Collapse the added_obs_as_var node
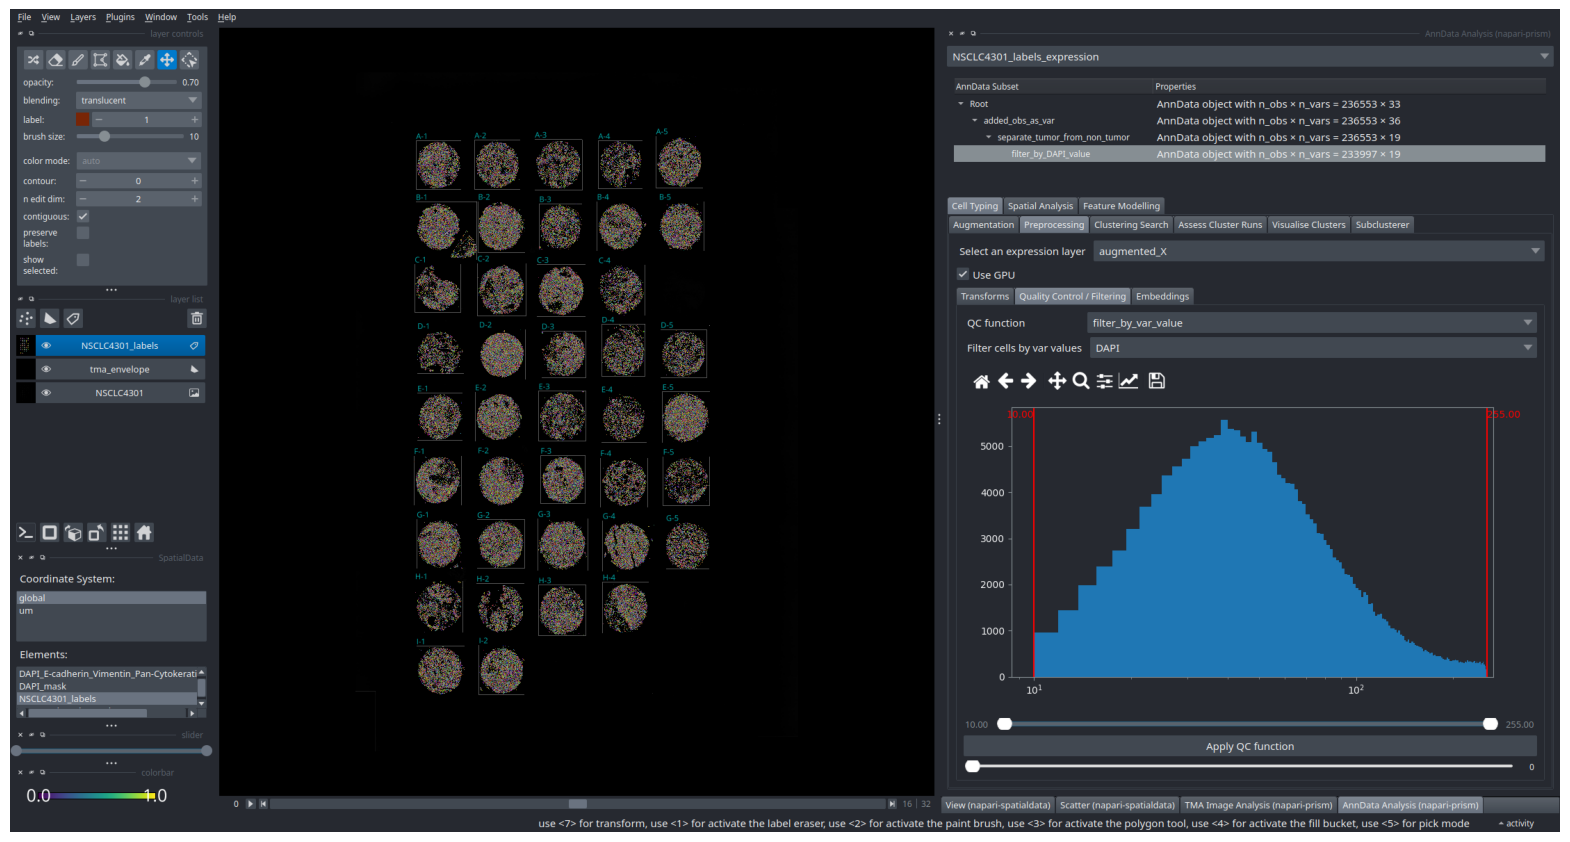Image resolution: width=1570 pixels, height=842 pixels. 975,121
